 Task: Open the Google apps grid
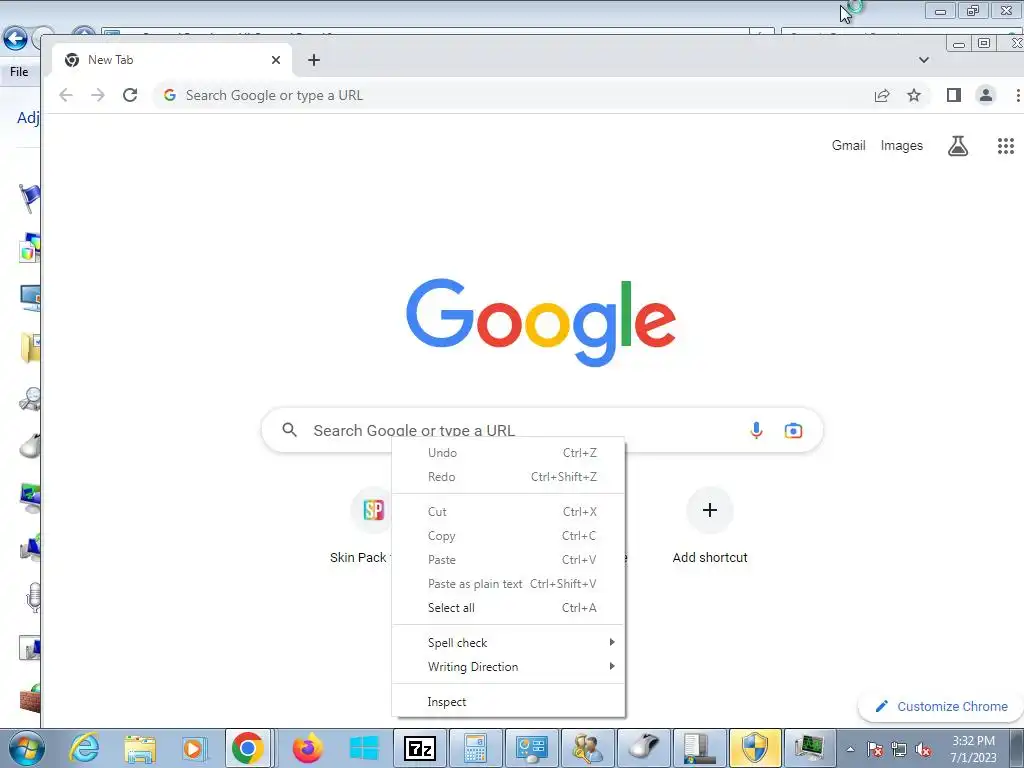1006,146
